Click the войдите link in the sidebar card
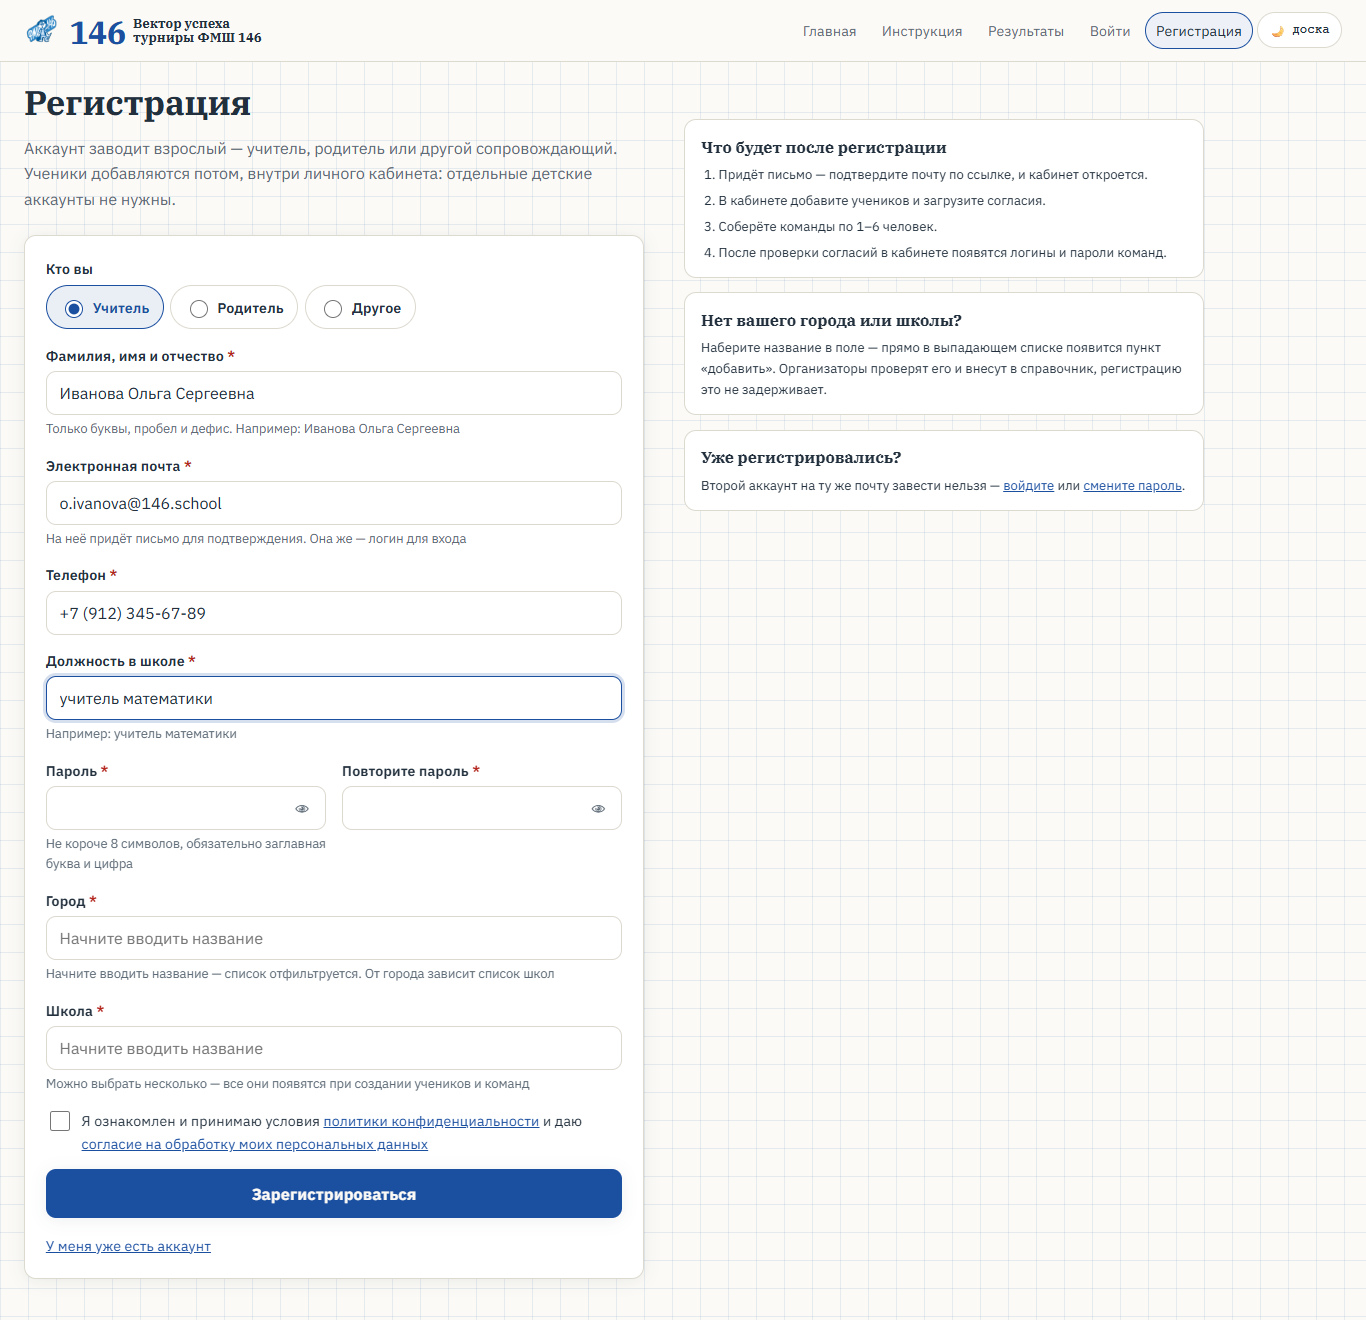 point(1028,486)
